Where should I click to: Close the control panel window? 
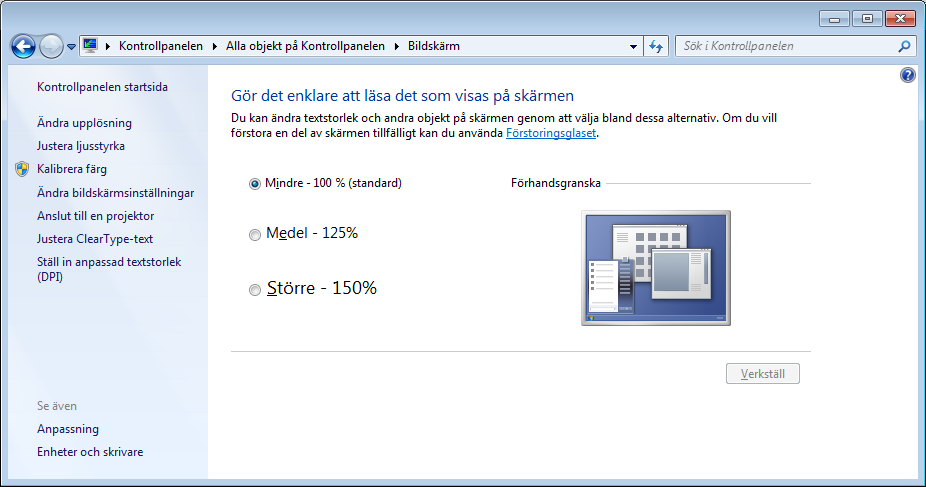900,19
